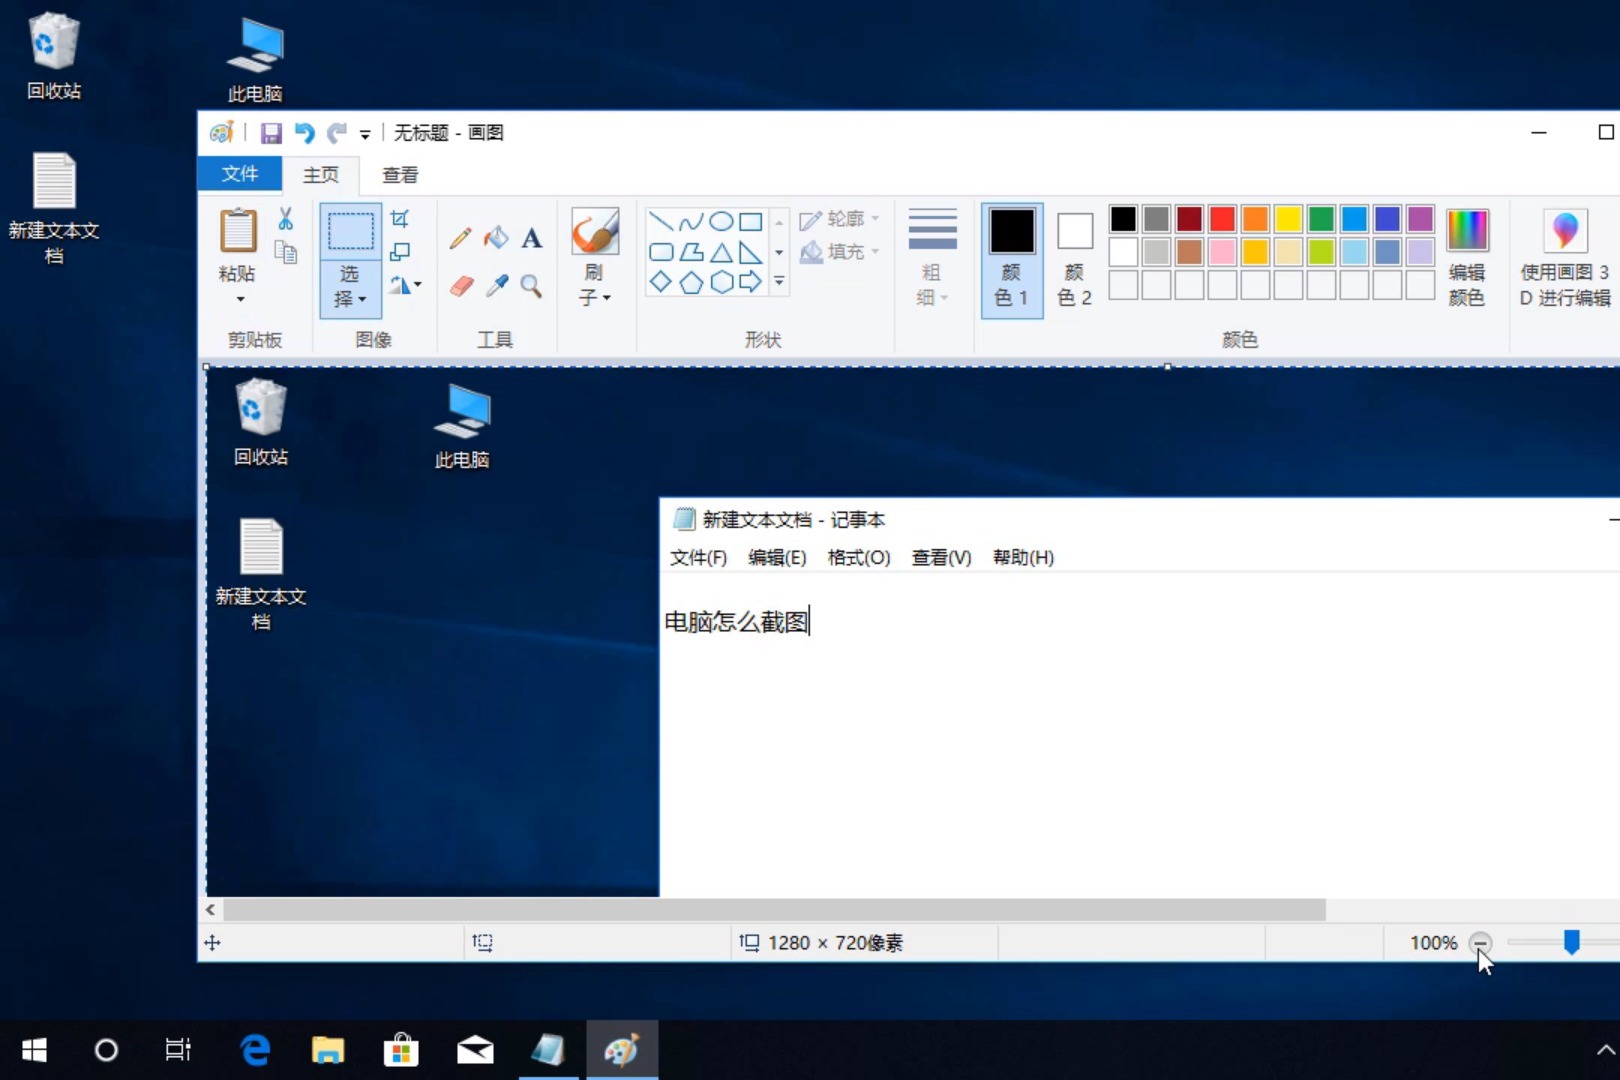
Task: Open Microsoft Store from taskbar
Action: point(401,1050)
